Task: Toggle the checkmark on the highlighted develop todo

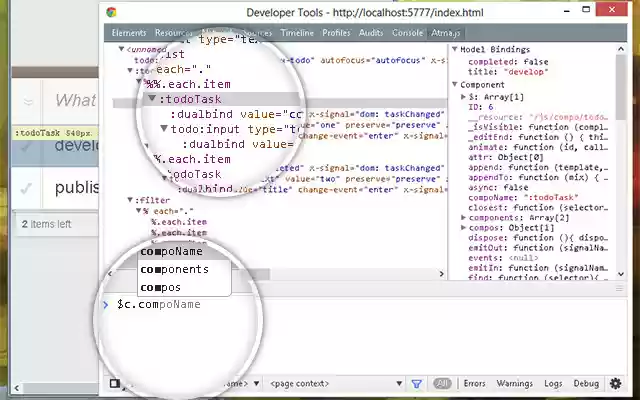Action: (x=27, y=147)
